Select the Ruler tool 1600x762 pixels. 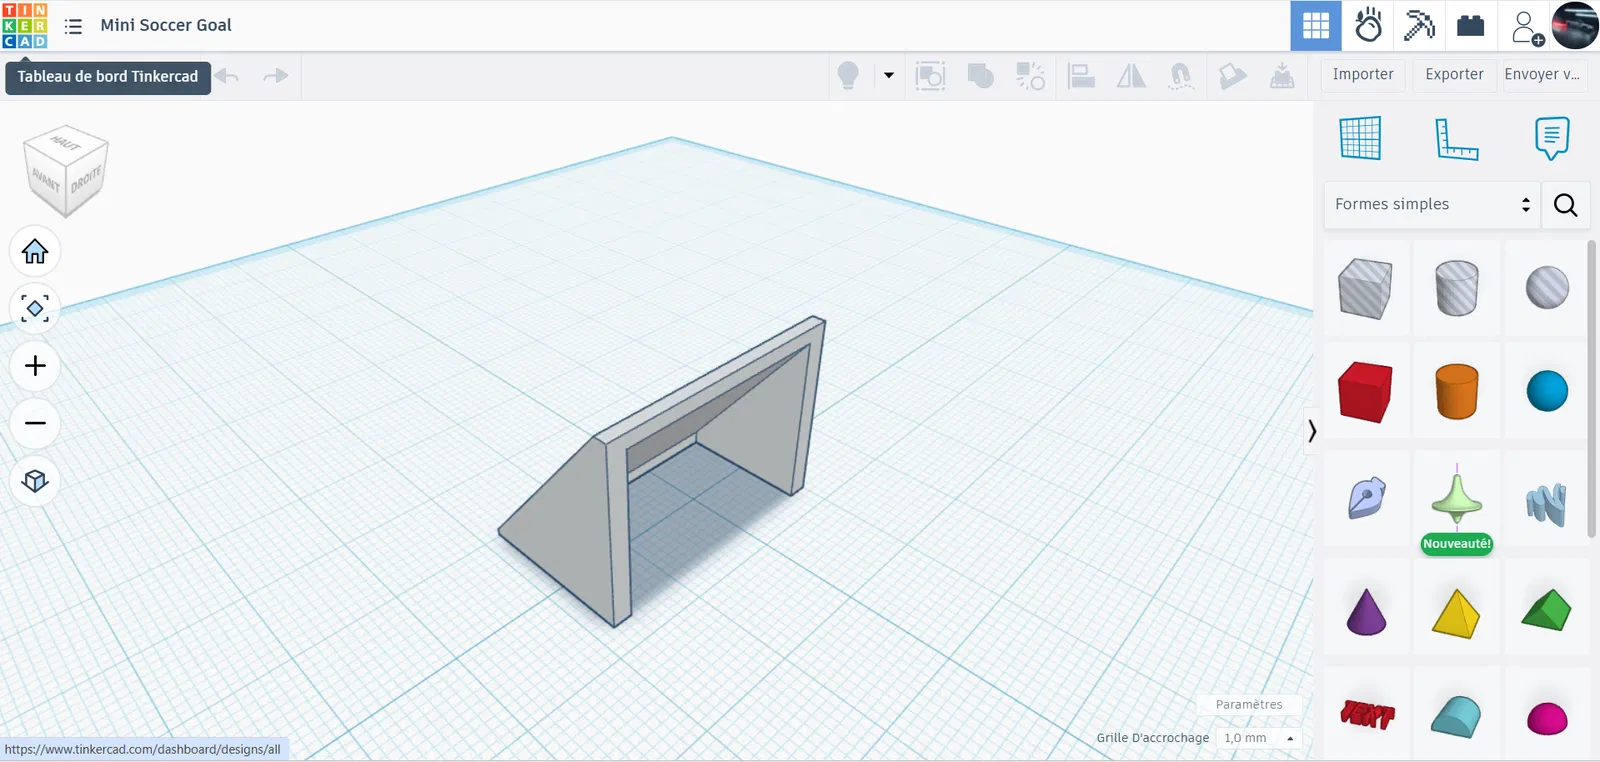tap(1456, 138)
